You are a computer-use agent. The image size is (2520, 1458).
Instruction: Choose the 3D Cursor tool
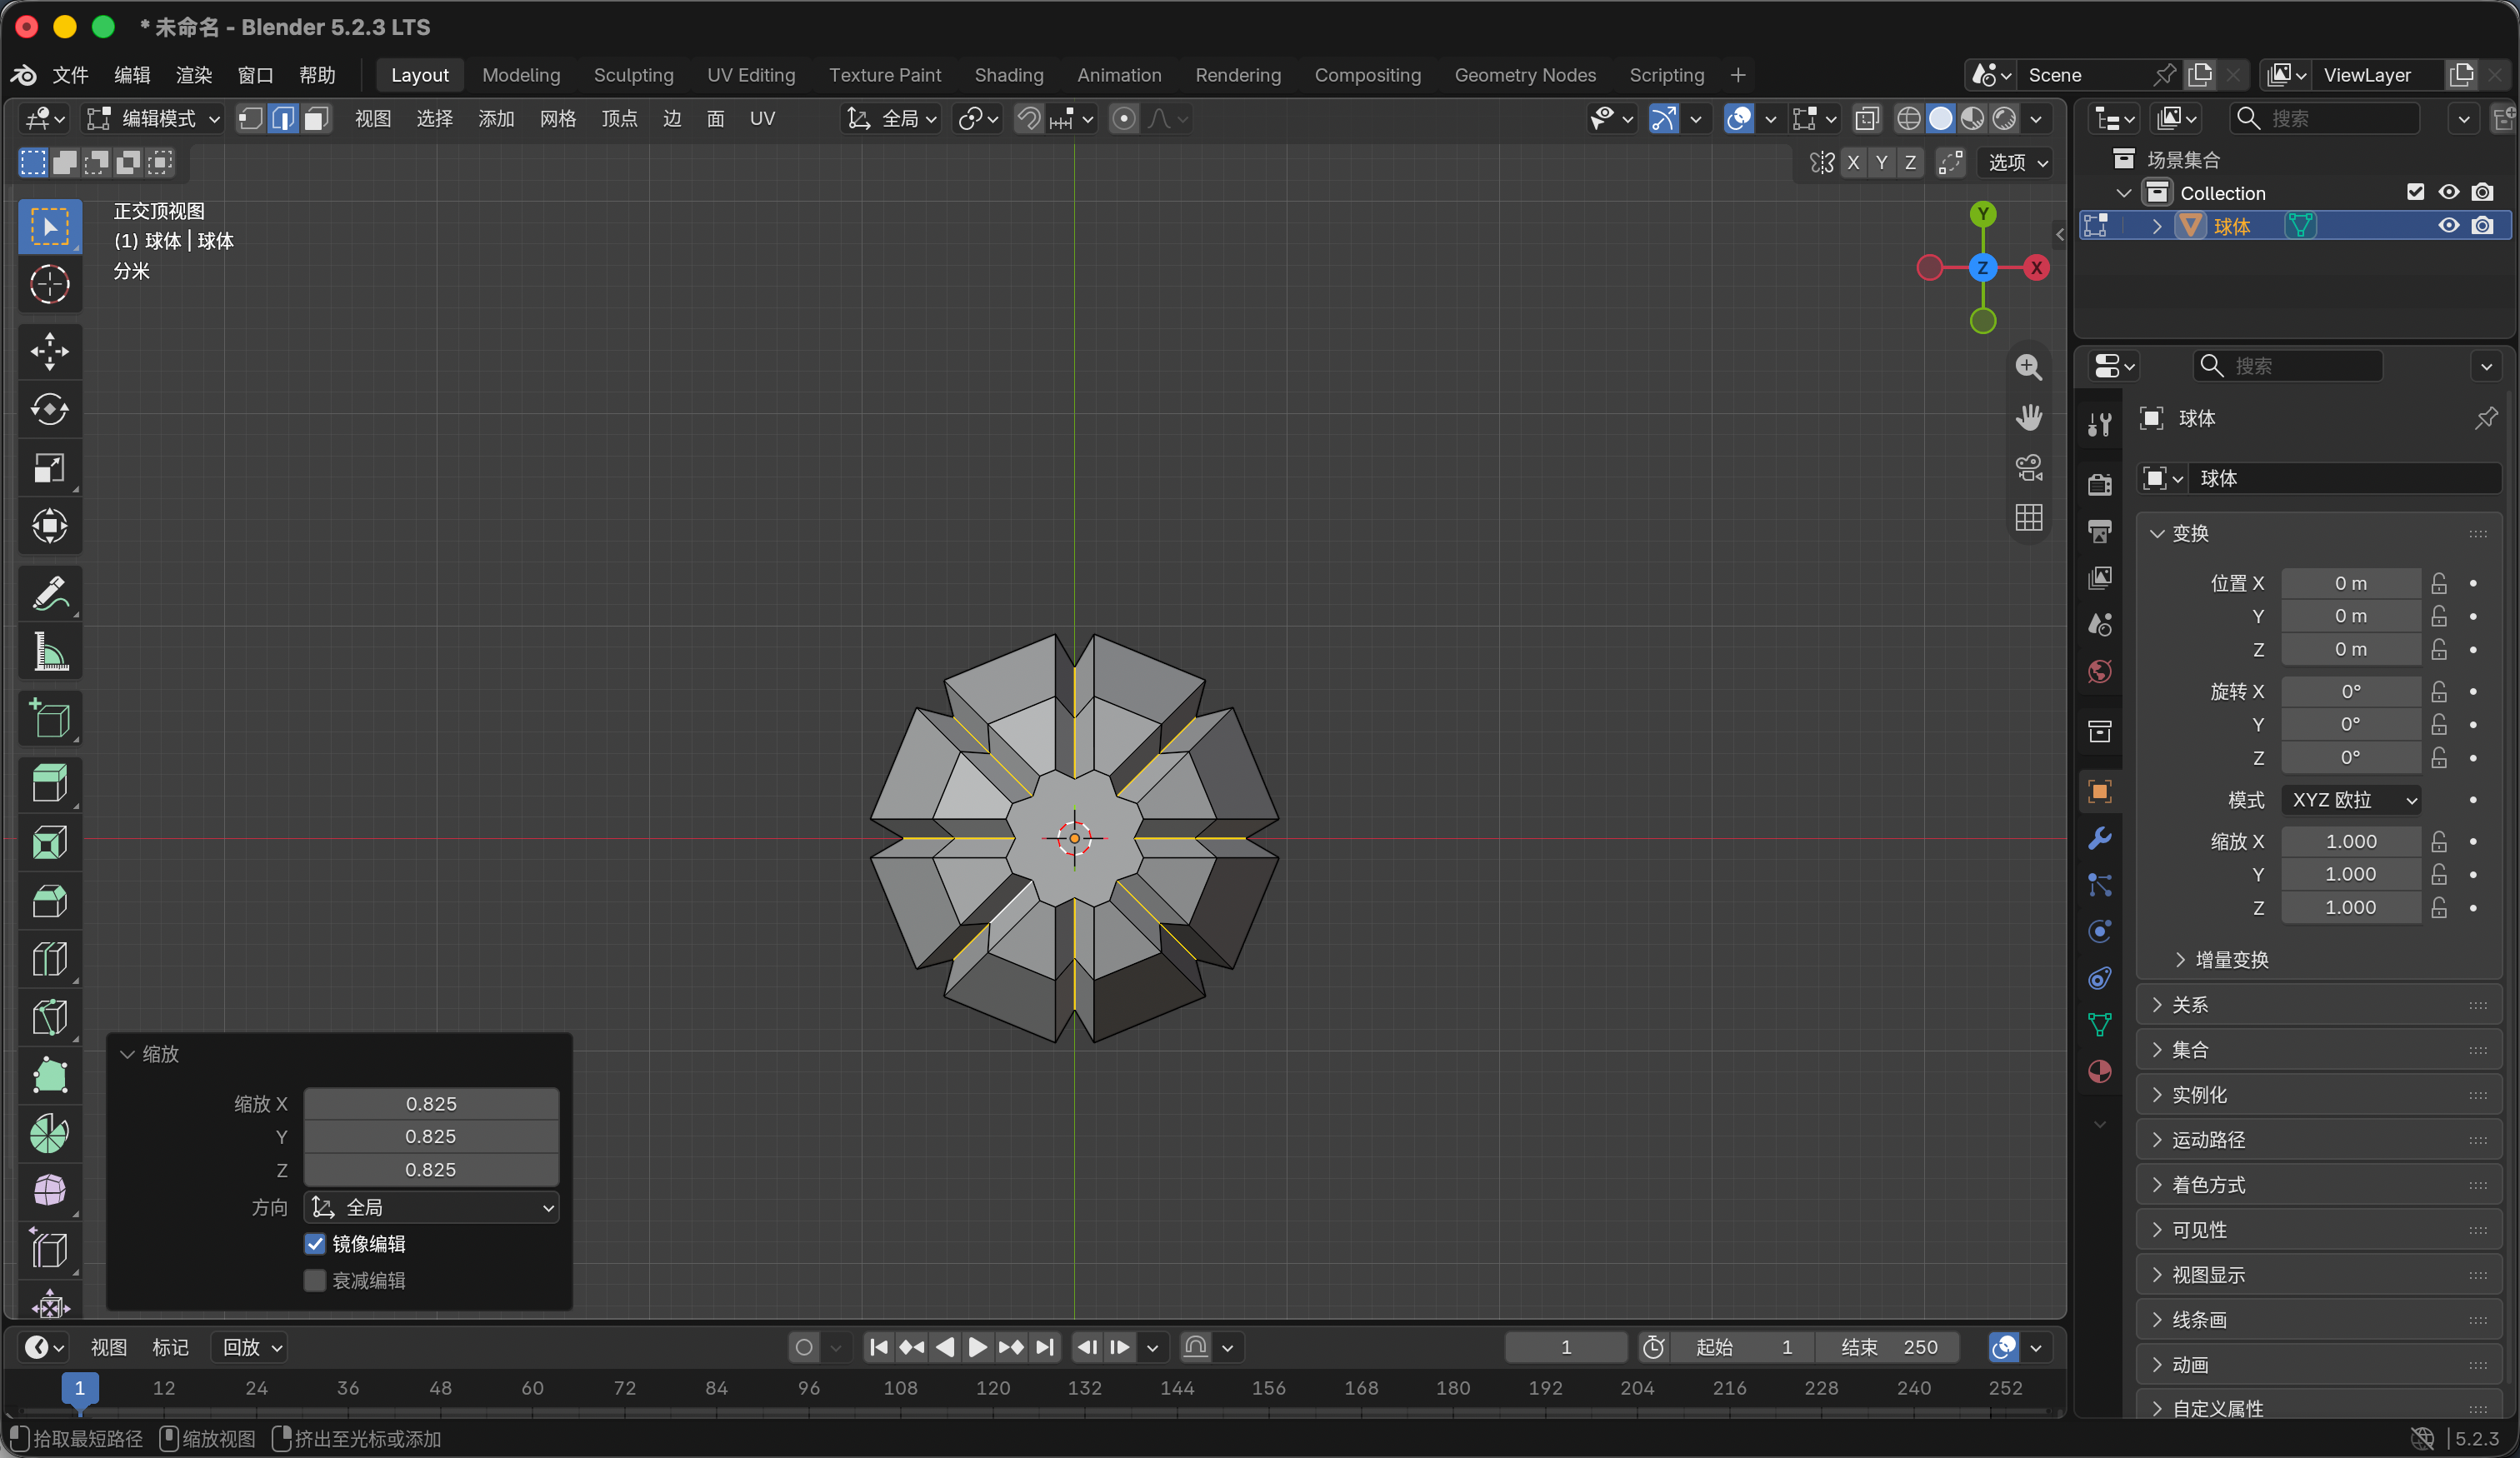49,285
